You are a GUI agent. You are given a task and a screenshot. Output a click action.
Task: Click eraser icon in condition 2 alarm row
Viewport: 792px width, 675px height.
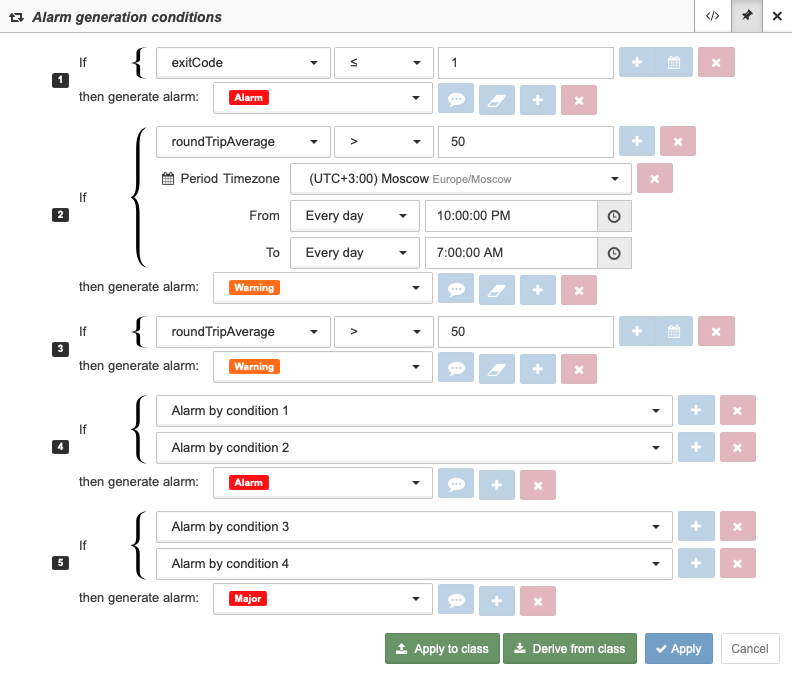[497, 290]
